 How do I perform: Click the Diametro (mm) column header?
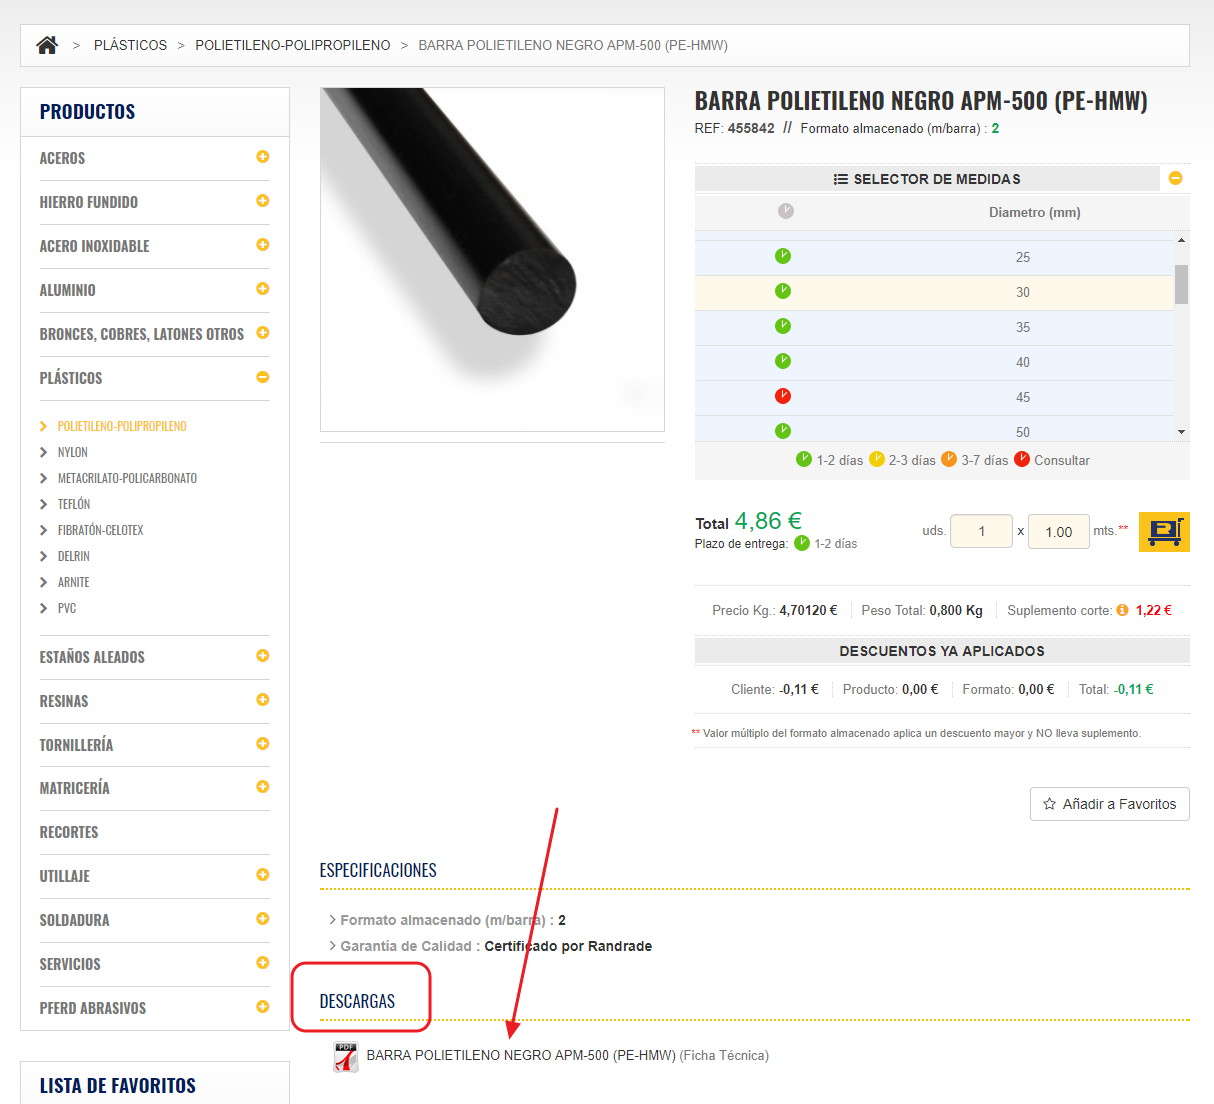coord(1035,212)
